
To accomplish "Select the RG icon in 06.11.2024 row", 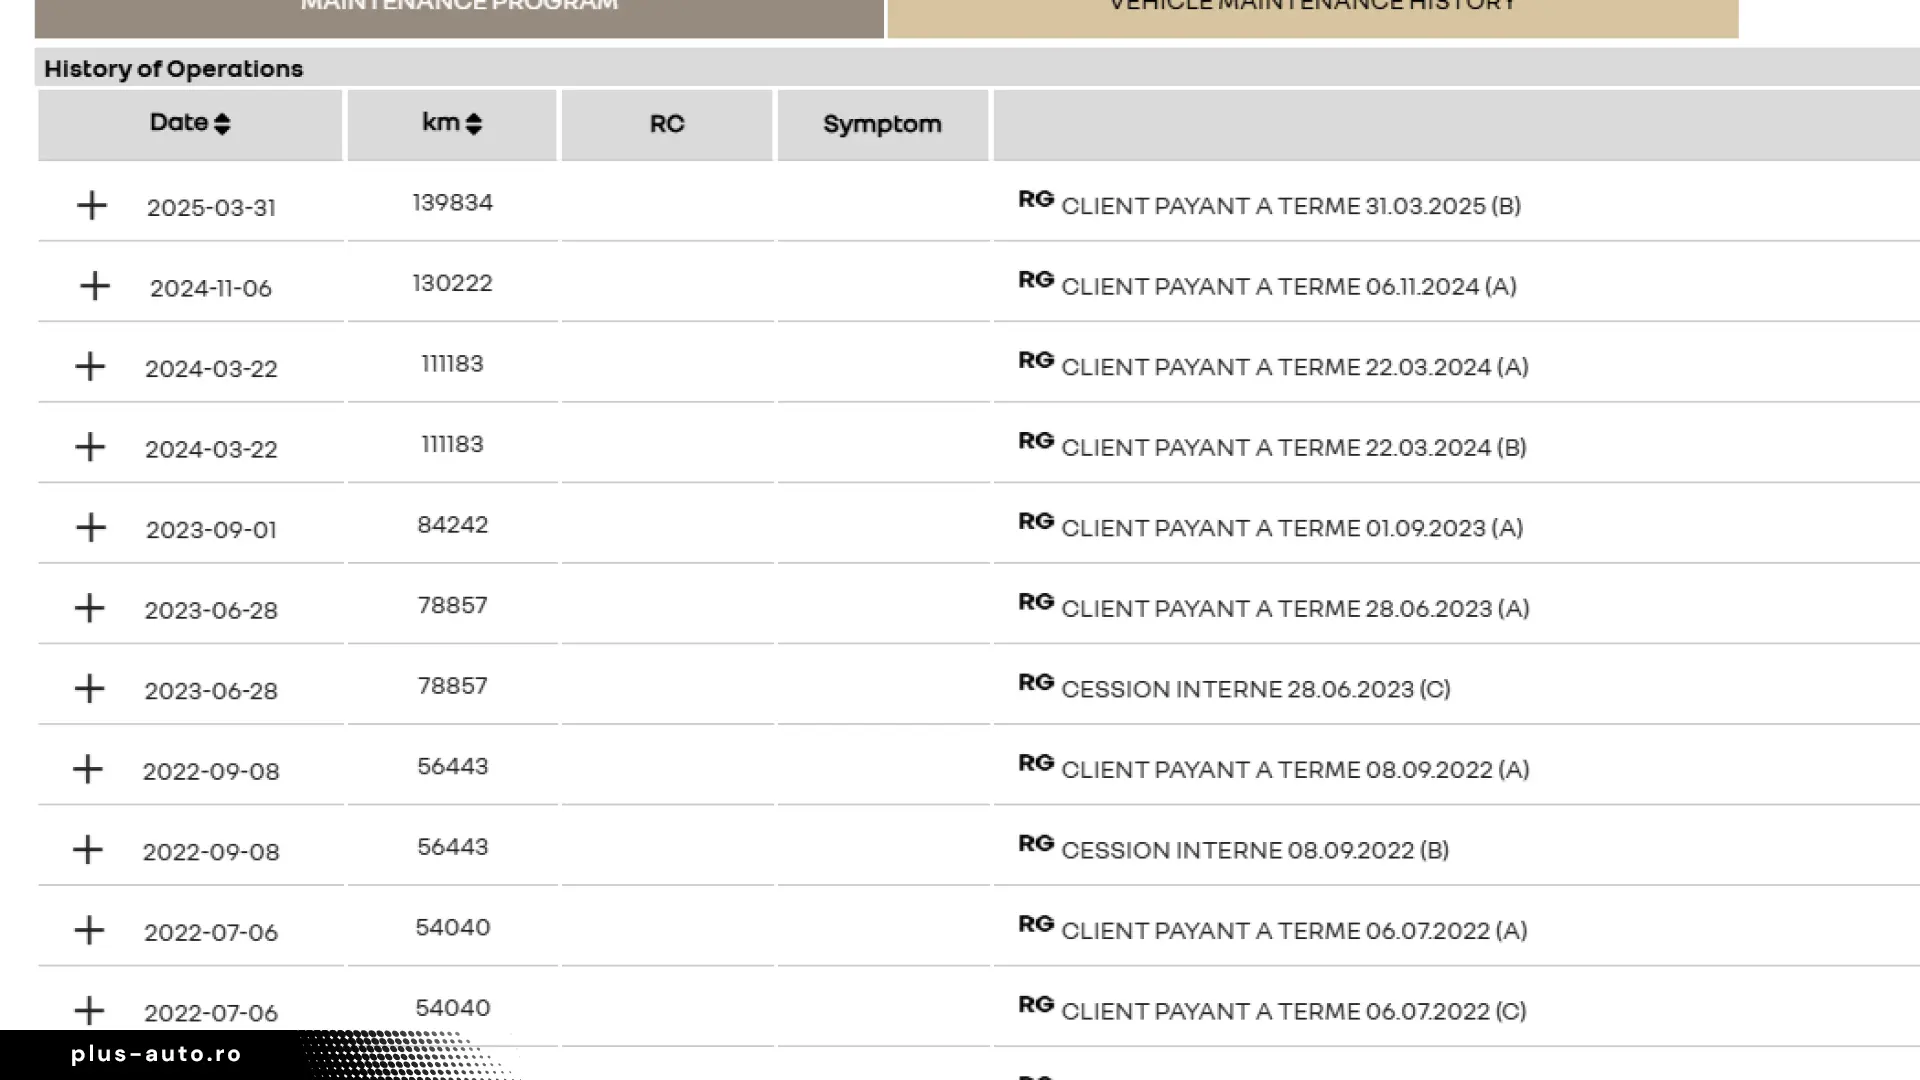I will [x=1036, y=280].
